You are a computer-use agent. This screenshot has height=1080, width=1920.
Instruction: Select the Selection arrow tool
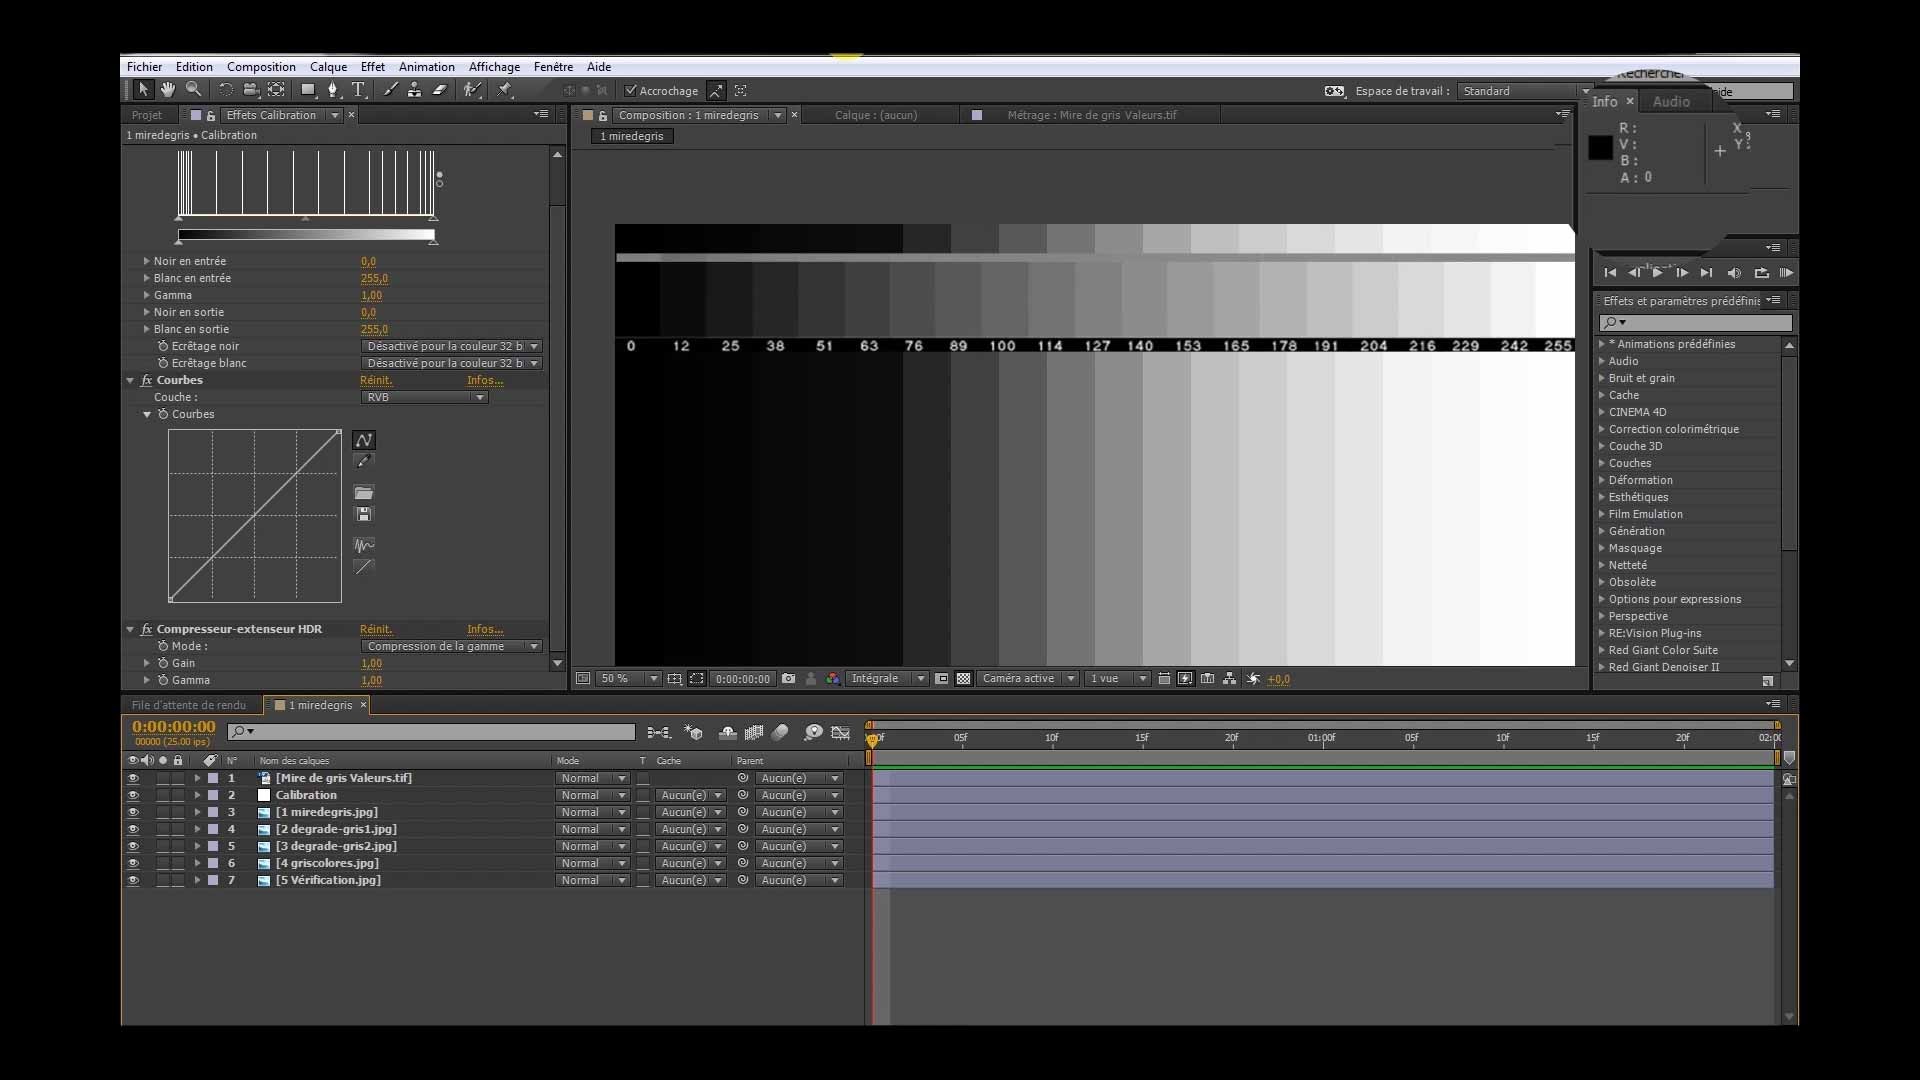coord(143,90)
